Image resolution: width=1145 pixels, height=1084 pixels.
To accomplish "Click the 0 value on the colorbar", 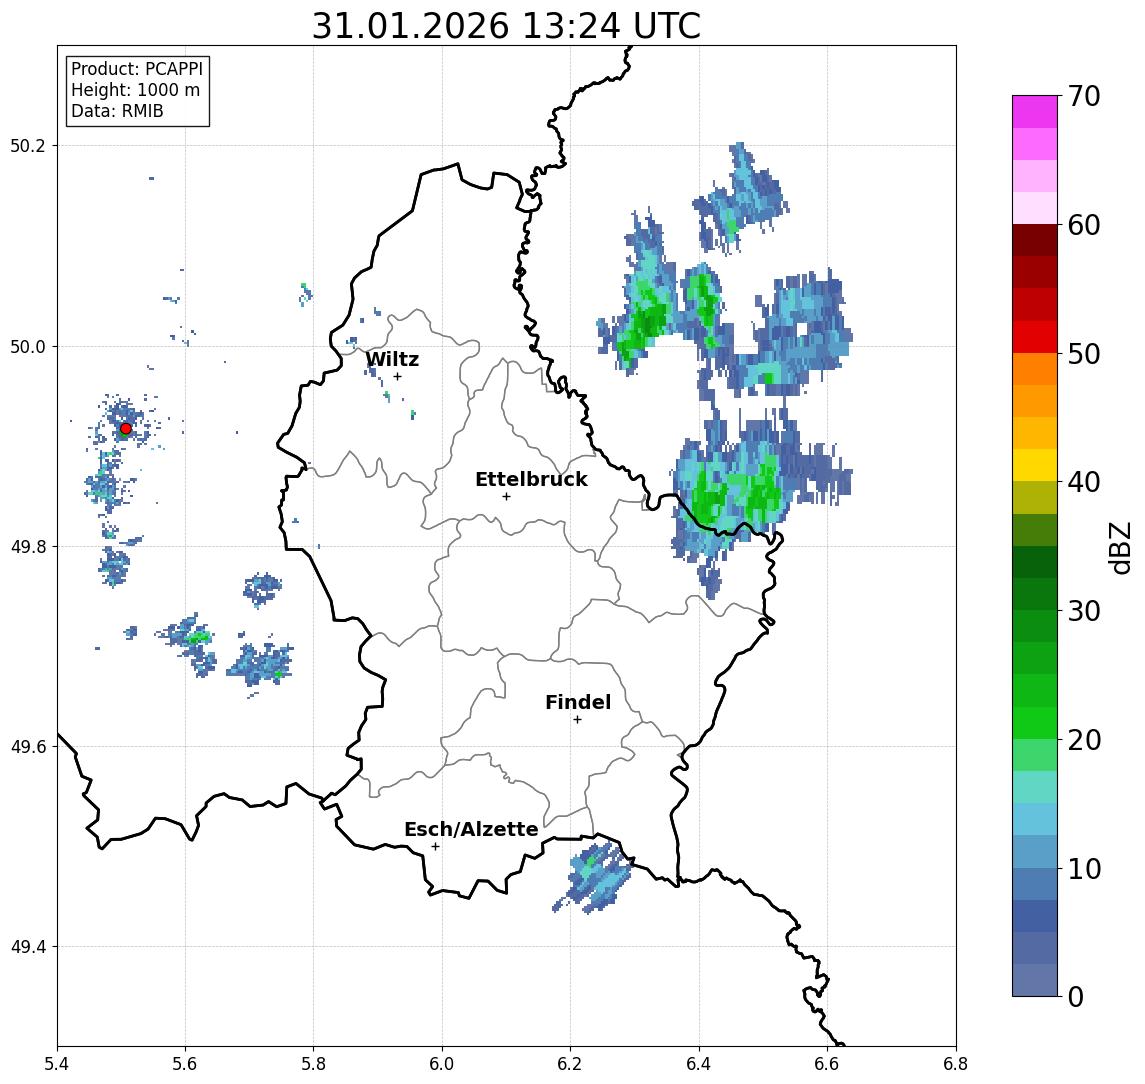I will coord(1076,996).
